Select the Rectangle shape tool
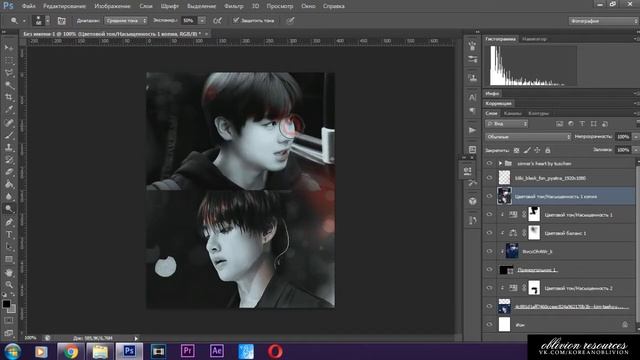This screenshot has height=360, width=640. 9,260
